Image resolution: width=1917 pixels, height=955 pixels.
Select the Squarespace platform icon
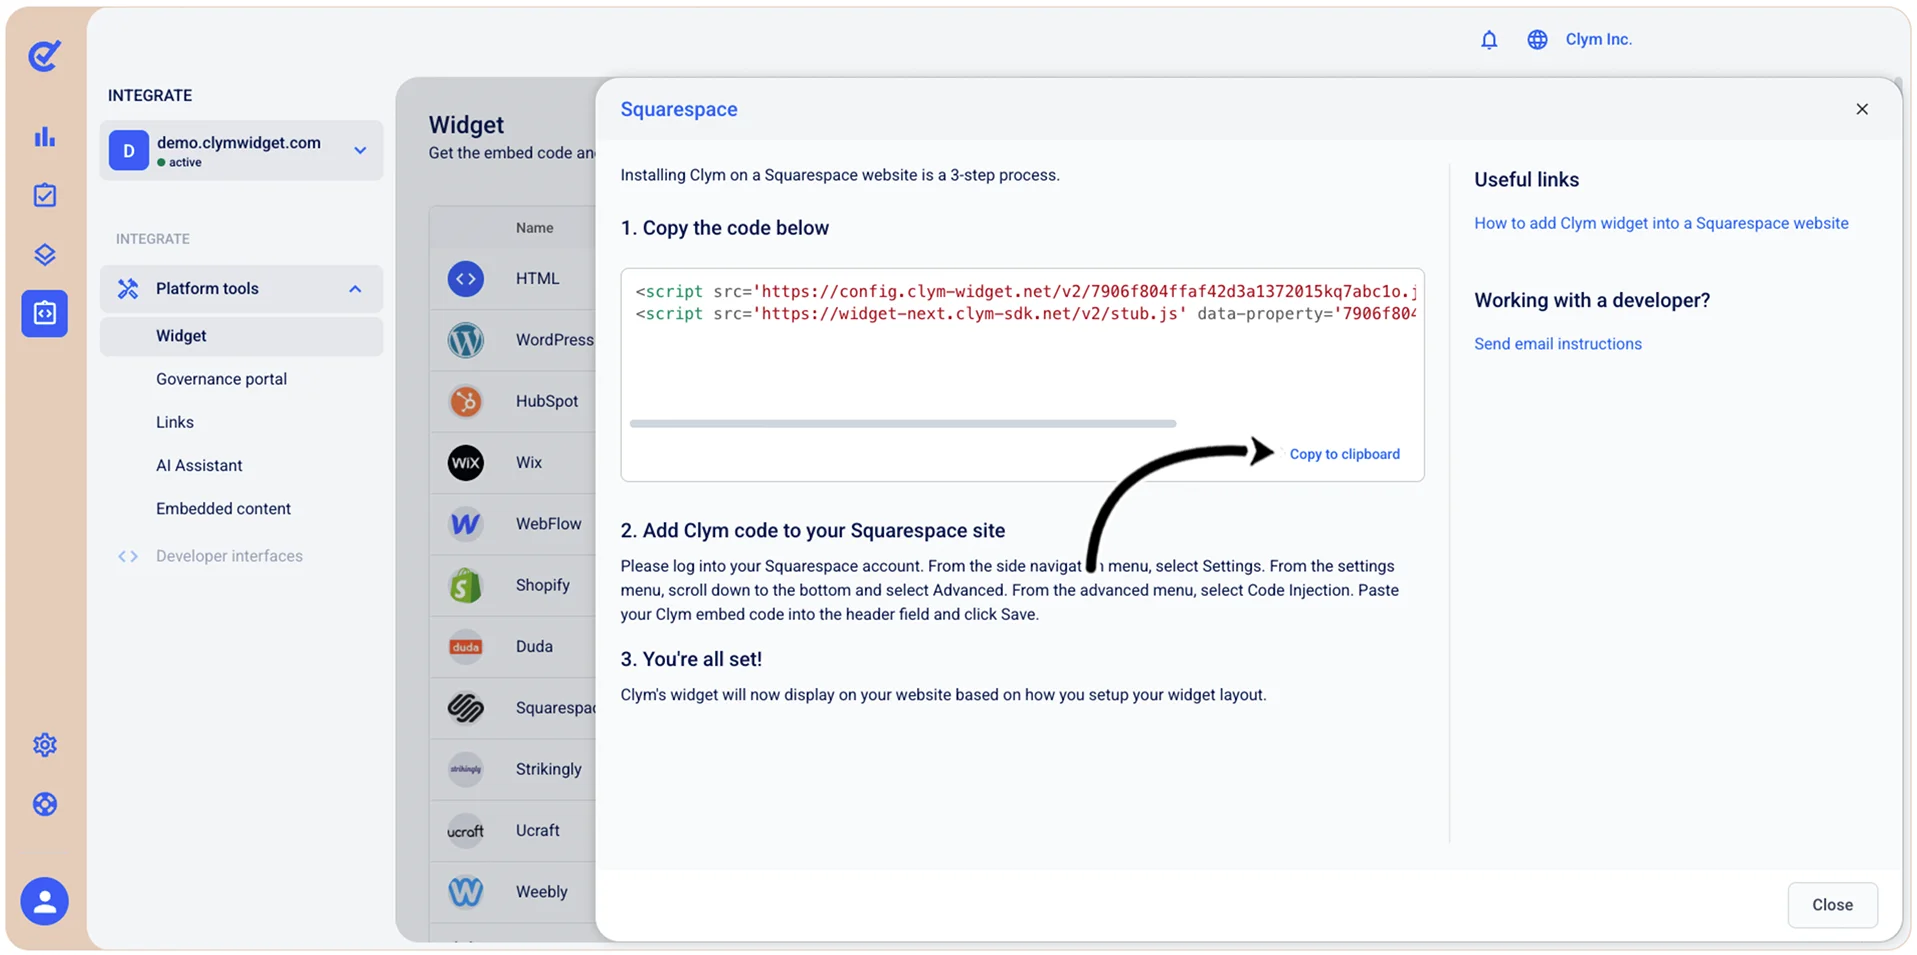(466, 708)
